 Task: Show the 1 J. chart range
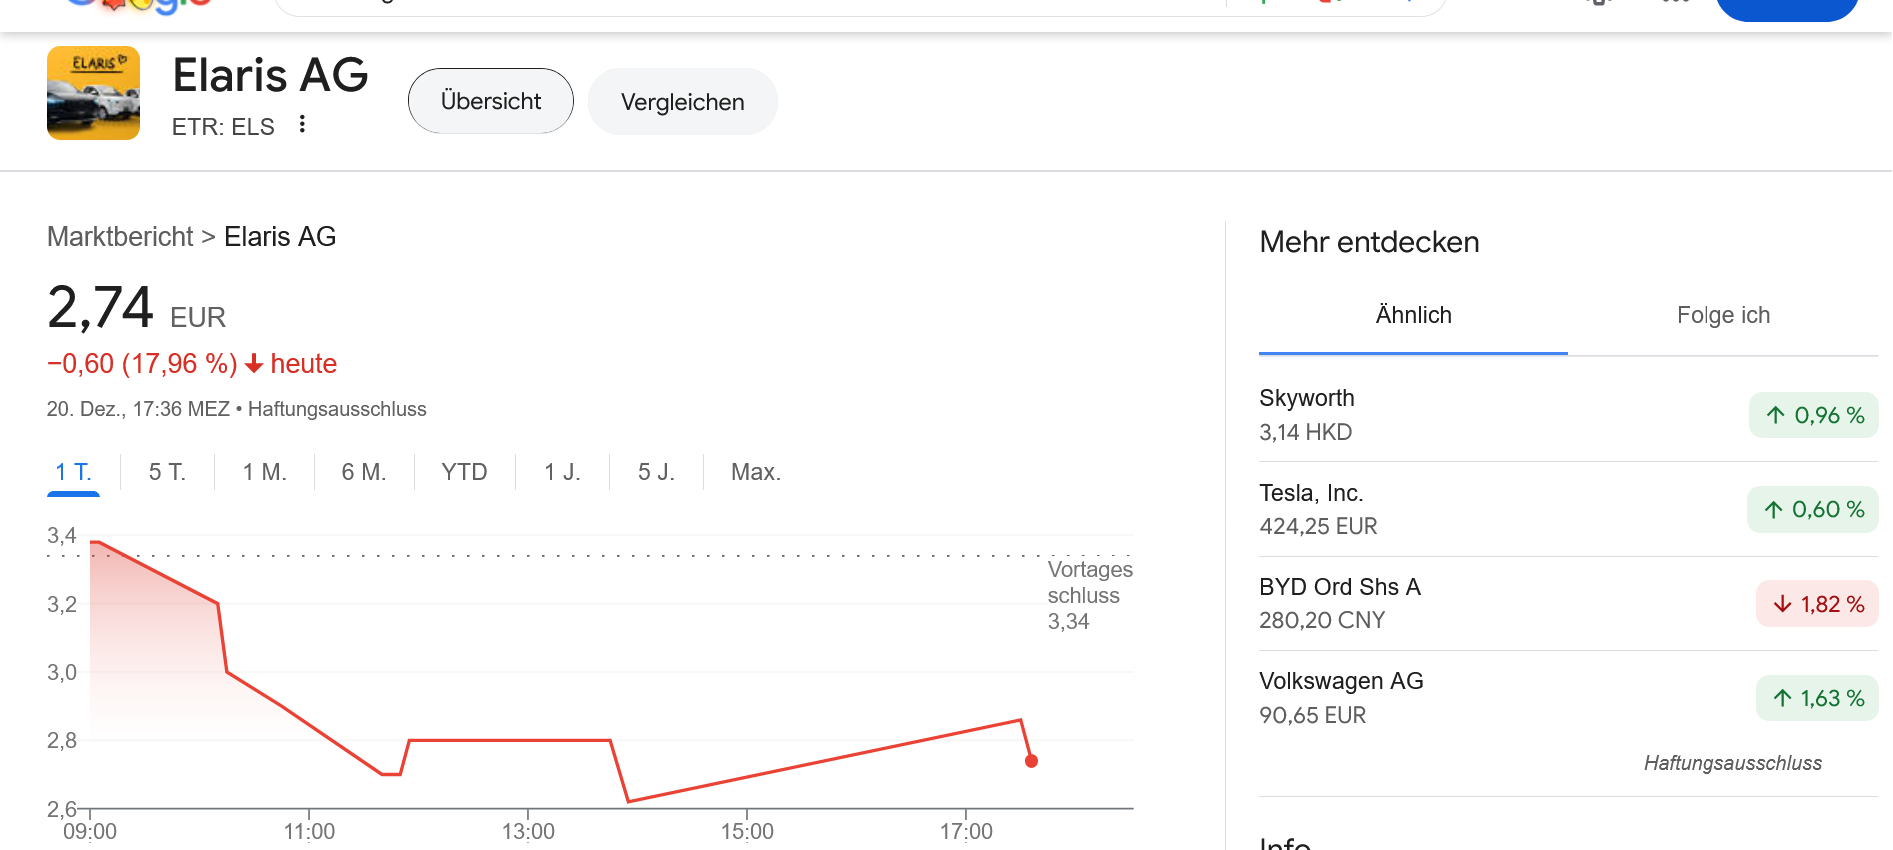[x=562, y=472]
